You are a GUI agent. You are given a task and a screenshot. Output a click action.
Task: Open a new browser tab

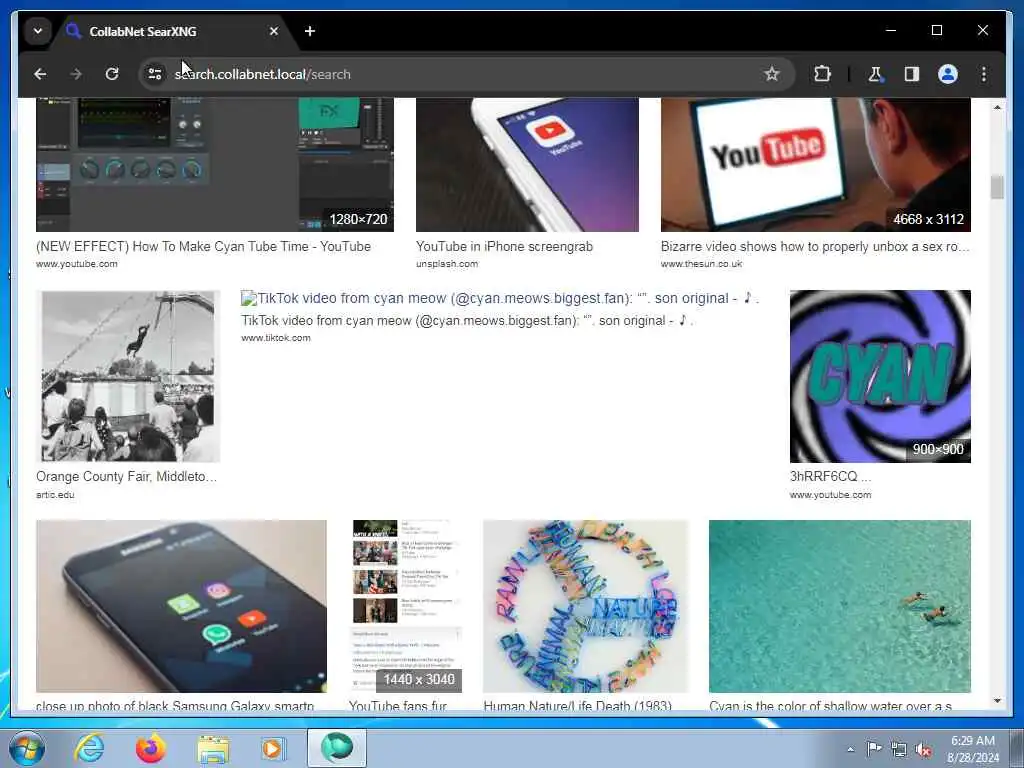310,31
